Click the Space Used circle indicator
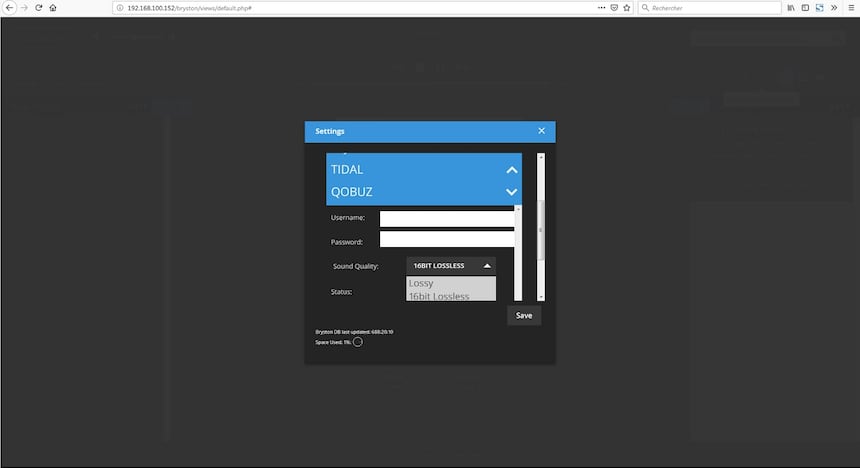Image resolution: width=860 pixels, height=468 pixels. click(x=358, y=342)
